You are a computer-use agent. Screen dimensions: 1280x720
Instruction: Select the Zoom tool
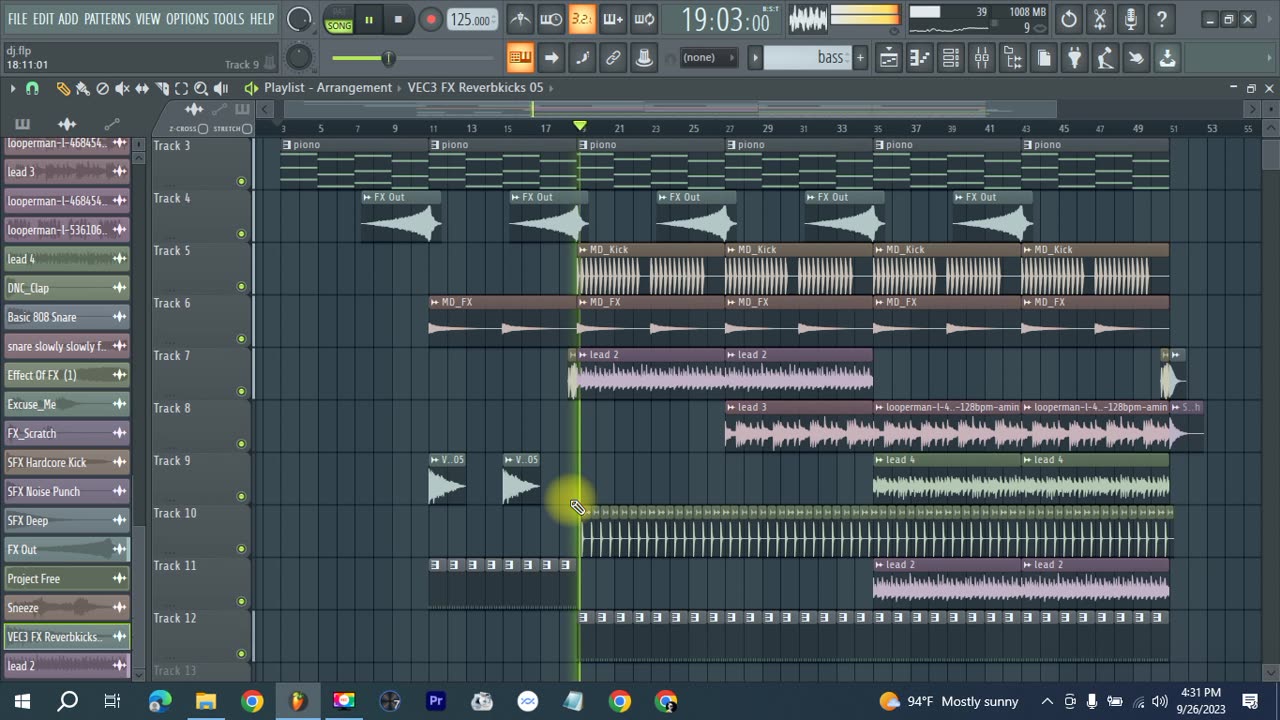[201, 88]
